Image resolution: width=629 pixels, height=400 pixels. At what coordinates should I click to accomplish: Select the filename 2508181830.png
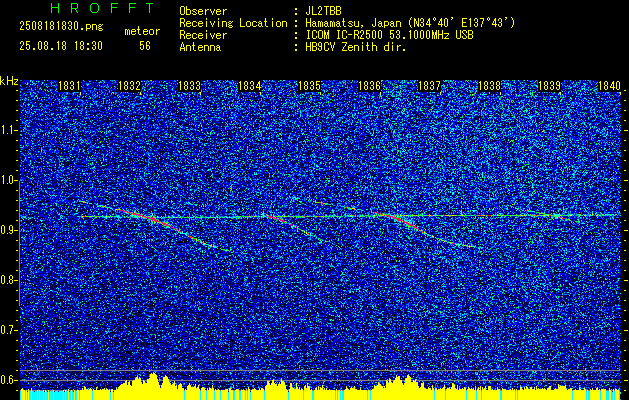tap(61, 27)
